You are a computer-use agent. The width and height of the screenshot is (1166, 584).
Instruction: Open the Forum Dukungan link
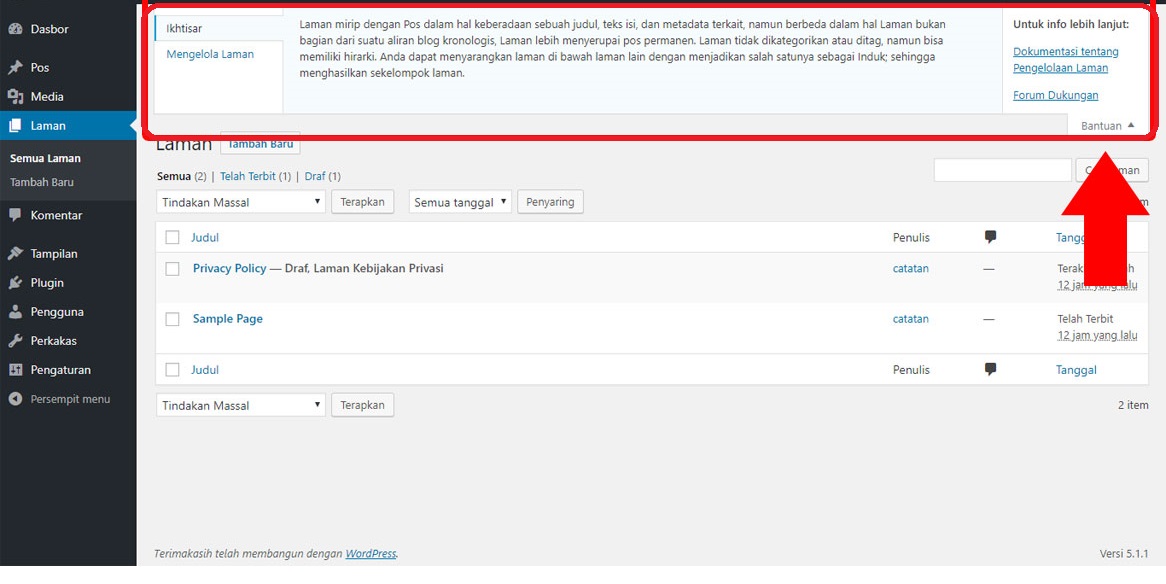click(1054, 94)
